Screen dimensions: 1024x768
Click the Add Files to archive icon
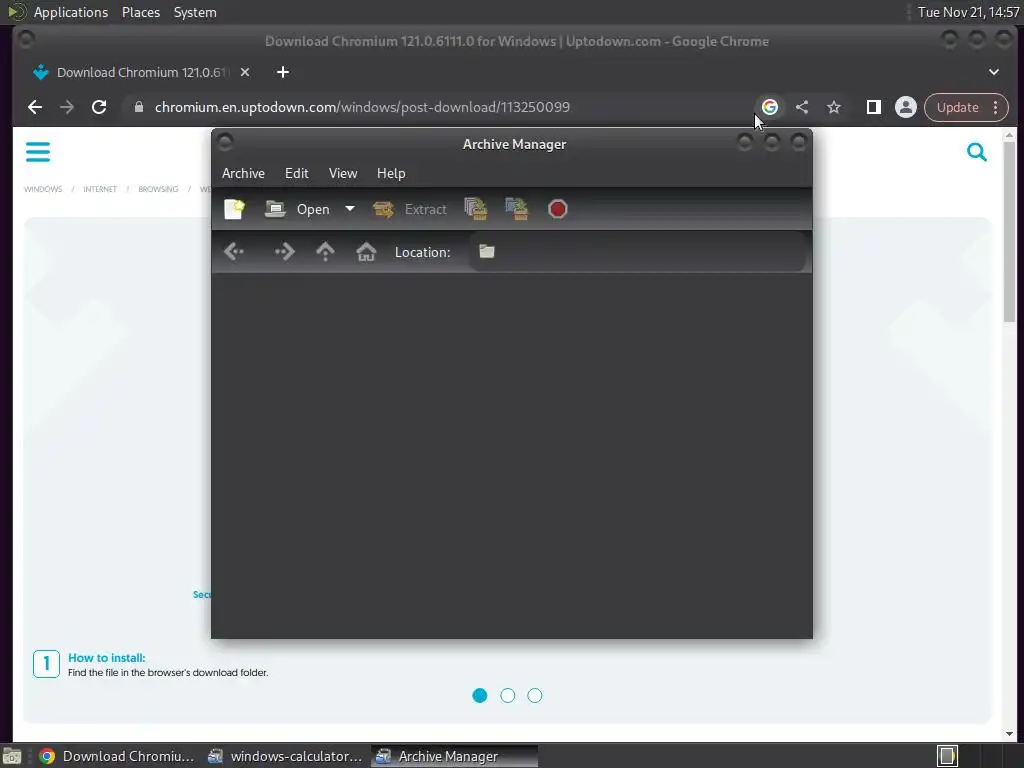coord(475,209)
